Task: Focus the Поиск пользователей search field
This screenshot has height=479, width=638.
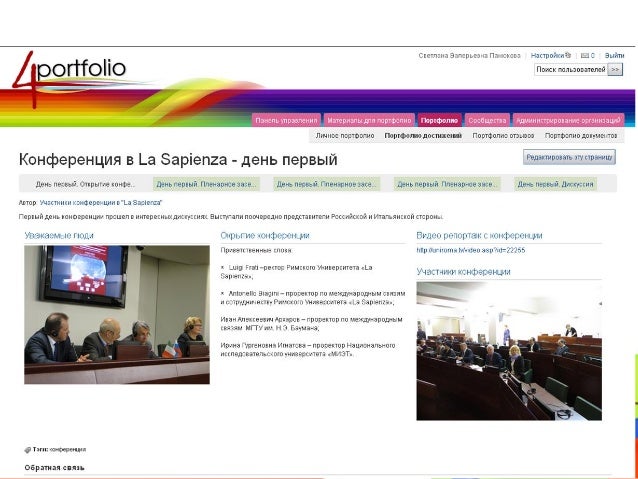Action: pos(570,70)
